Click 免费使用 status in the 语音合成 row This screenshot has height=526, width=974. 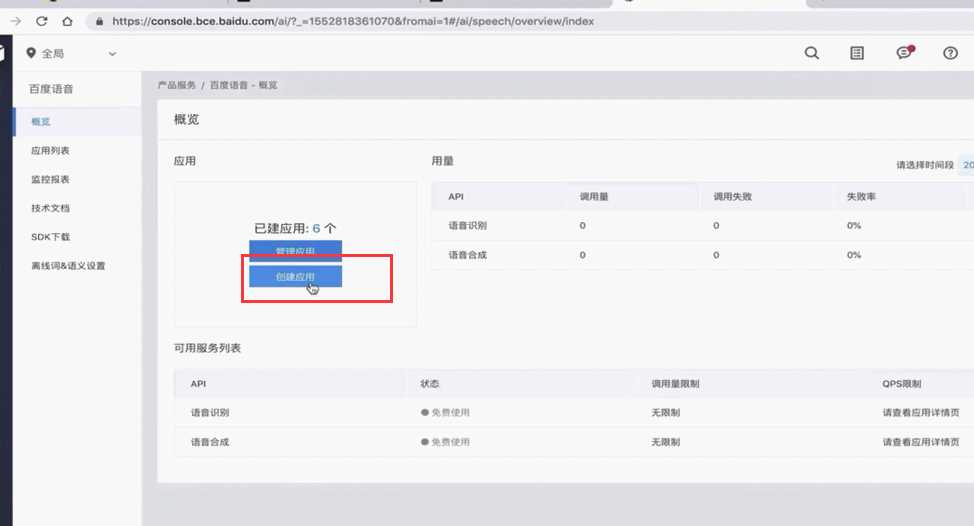[445, 442]
